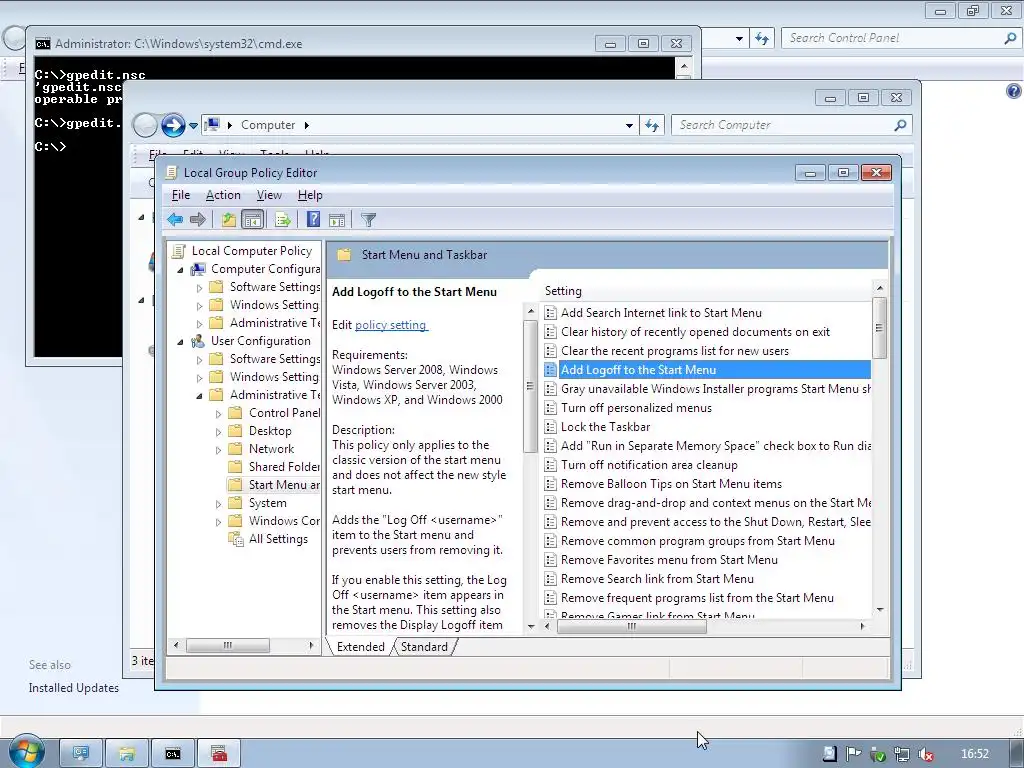Click the settings list horizontal scrollbar thumb
1024x768 pixels.
(632, 626)
